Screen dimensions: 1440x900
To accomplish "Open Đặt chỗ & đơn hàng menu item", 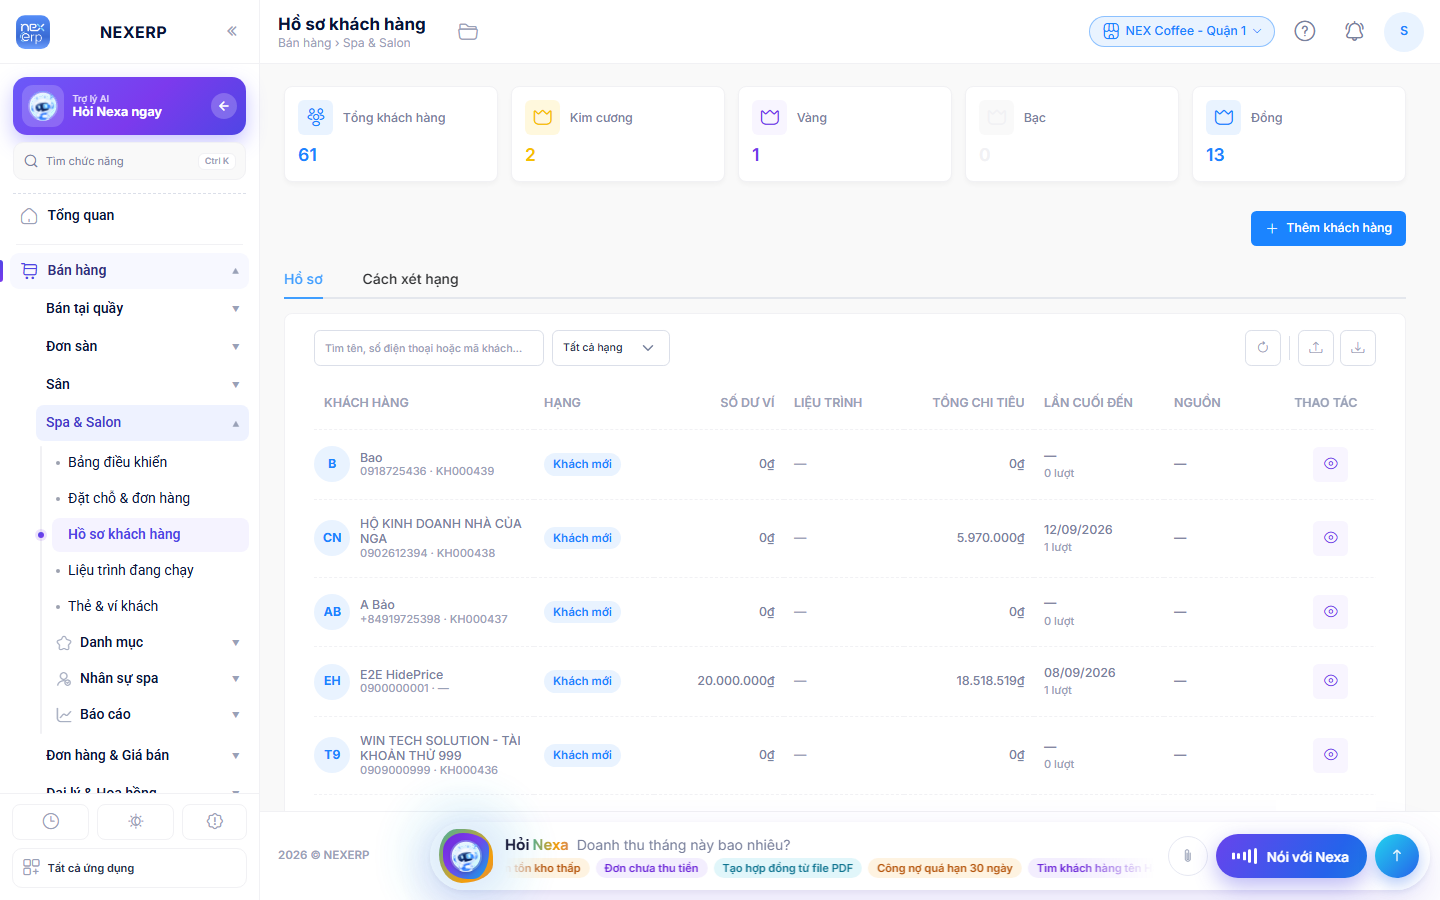I will 150,498.
